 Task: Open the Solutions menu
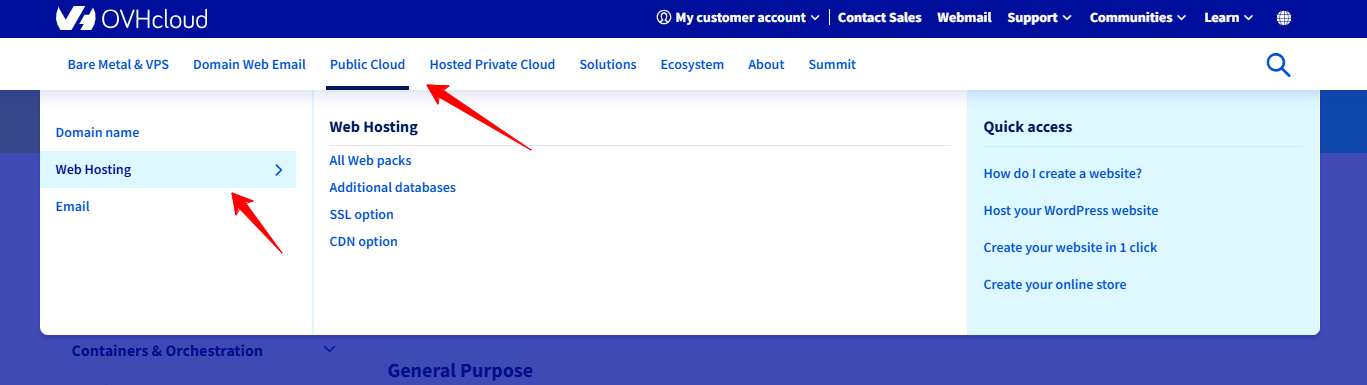point(608,64)
